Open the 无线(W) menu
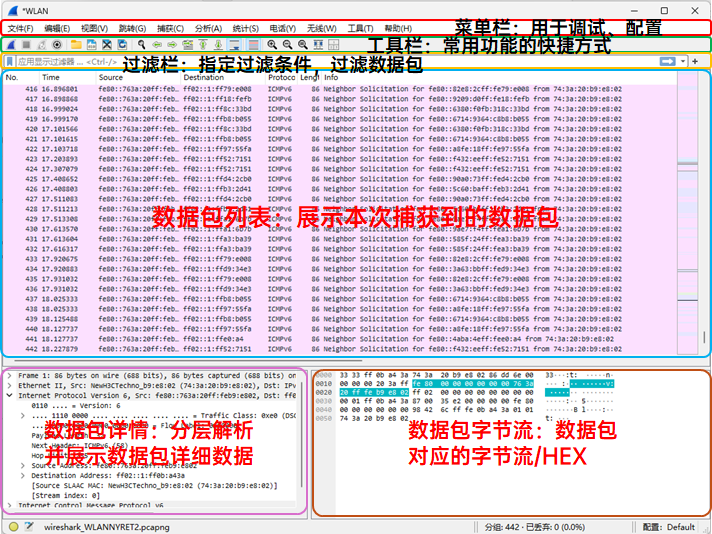The width and height of the screenshot is (712, 534). click(321, 28)
